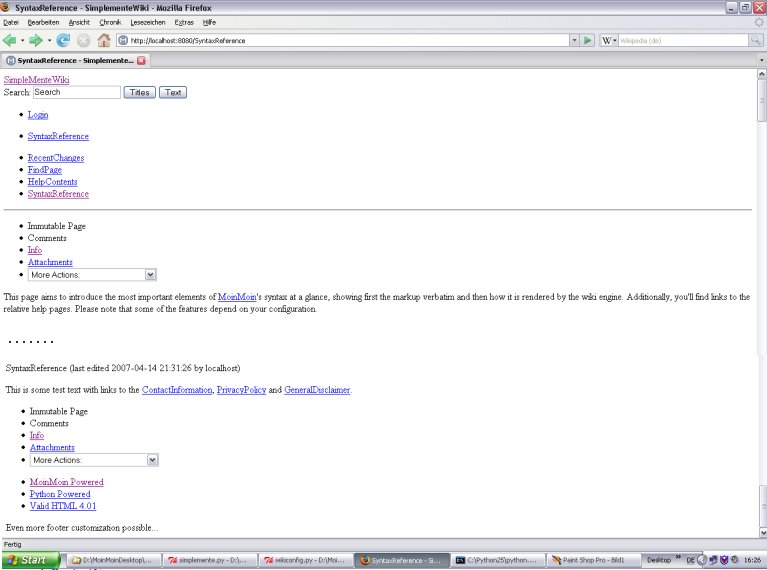Reload the page with the refresh icon

tap(63, 40)
